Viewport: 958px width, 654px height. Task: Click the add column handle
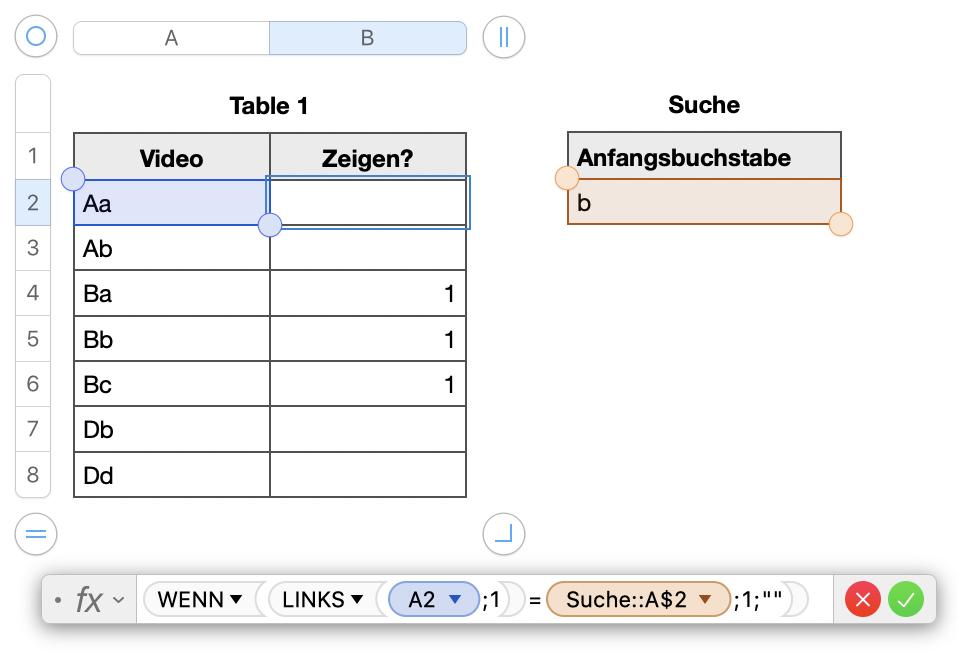pos(503,38)
